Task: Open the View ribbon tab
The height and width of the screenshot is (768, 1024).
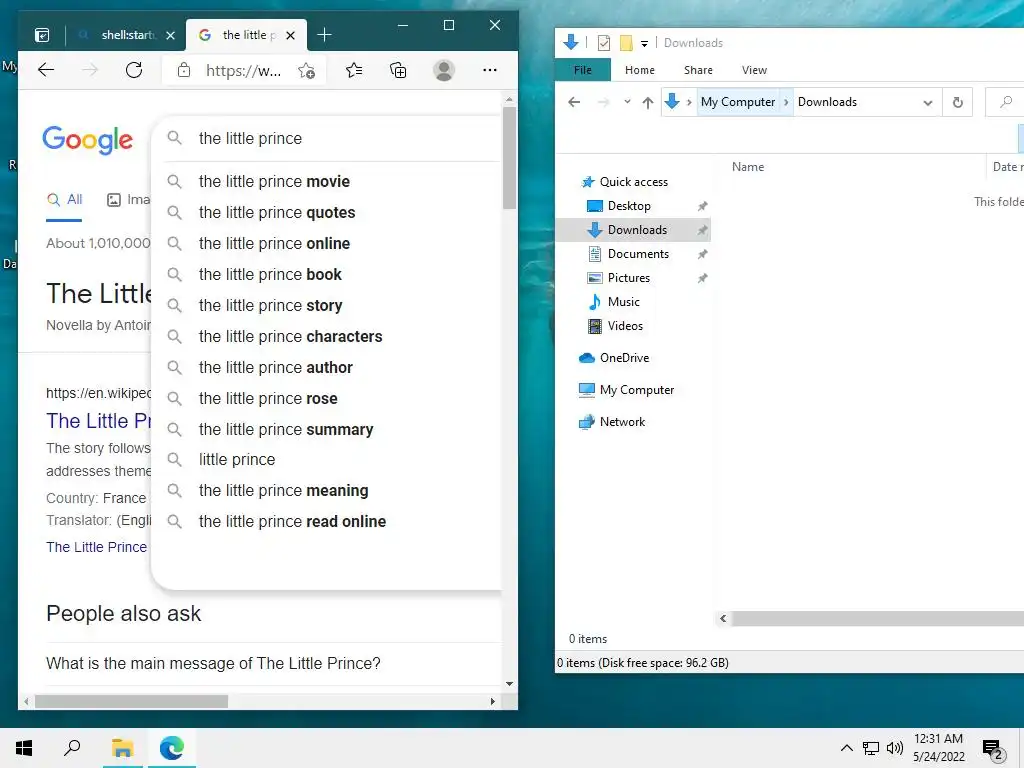Action: click(x=754, y=70)
